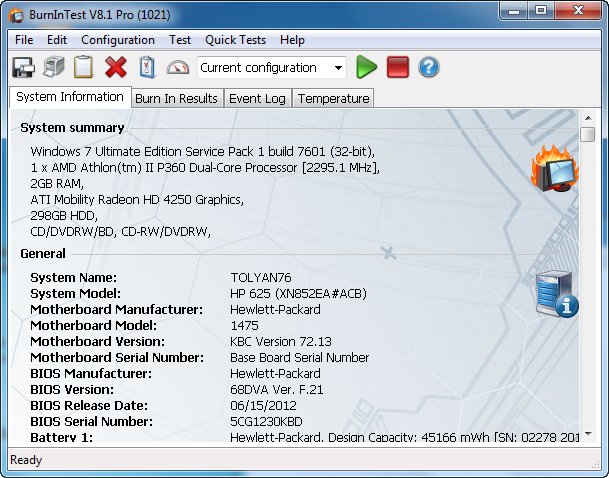
Task: Click the flaming monitor system summary icon
Action: pyautogui.click(x=555, y=169)
